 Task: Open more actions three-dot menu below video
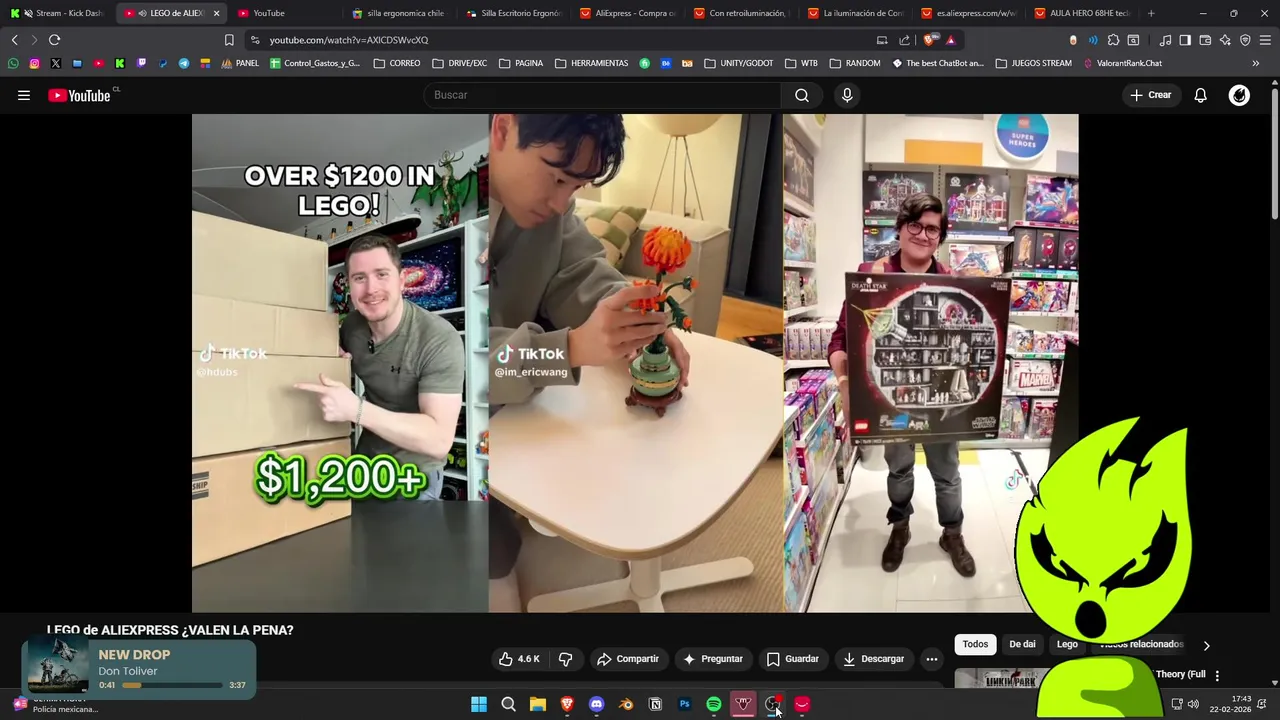coord(931,659)
